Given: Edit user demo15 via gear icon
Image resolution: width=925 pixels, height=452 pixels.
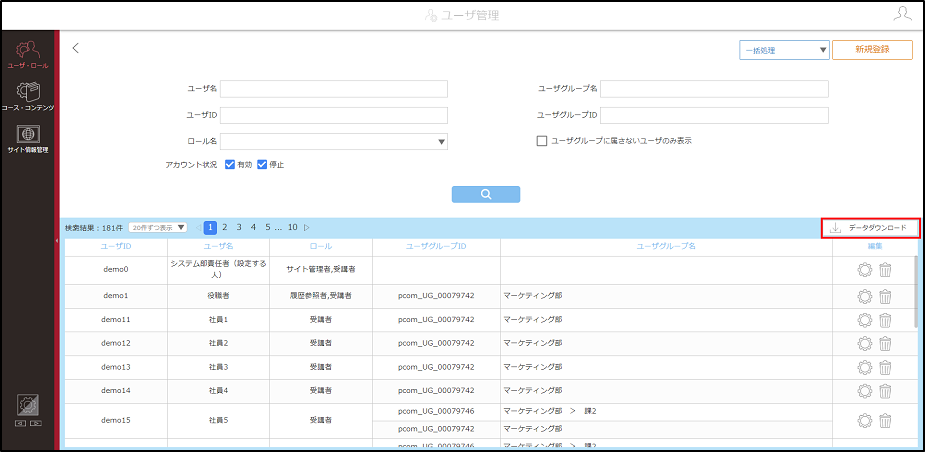Looking at the screenshot, I should coord(864,420).
